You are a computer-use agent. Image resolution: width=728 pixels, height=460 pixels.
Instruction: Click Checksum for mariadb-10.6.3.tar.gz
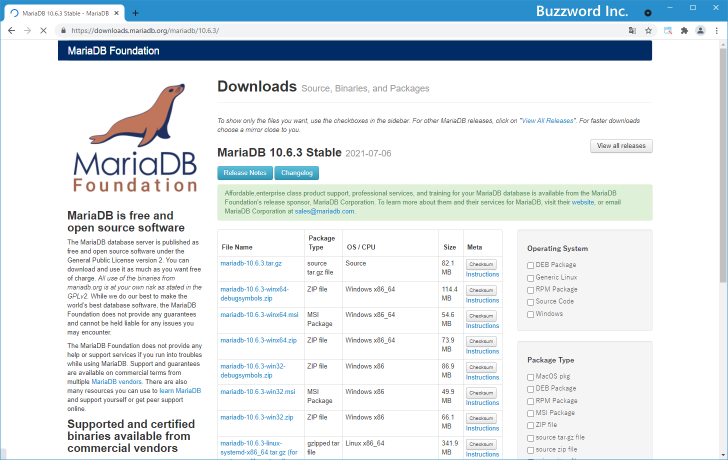(x=480, y=263)
